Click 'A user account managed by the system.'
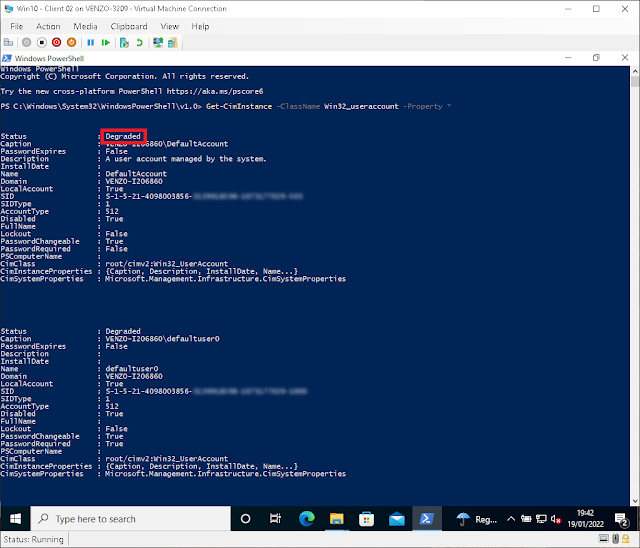This screenshot has height=548, width=640. [x=186, y=159]
